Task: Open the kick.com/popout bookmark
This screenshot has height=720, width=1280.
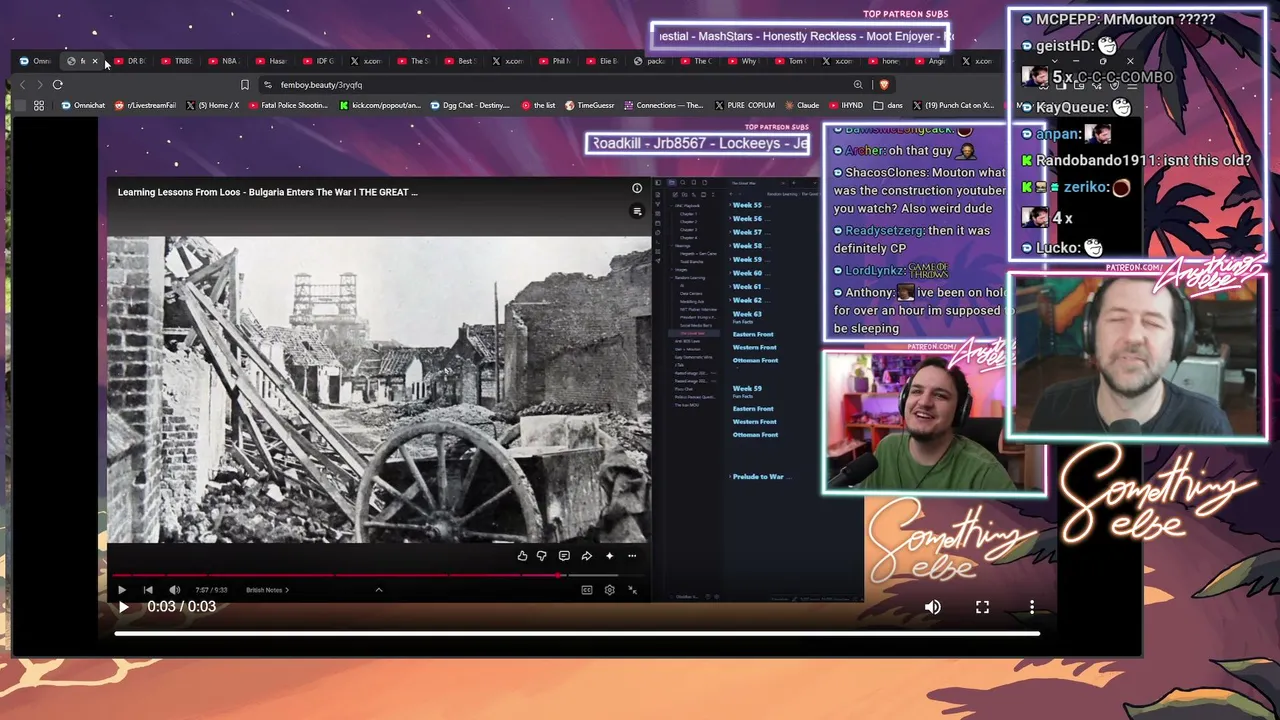Action: pos(381,105)
